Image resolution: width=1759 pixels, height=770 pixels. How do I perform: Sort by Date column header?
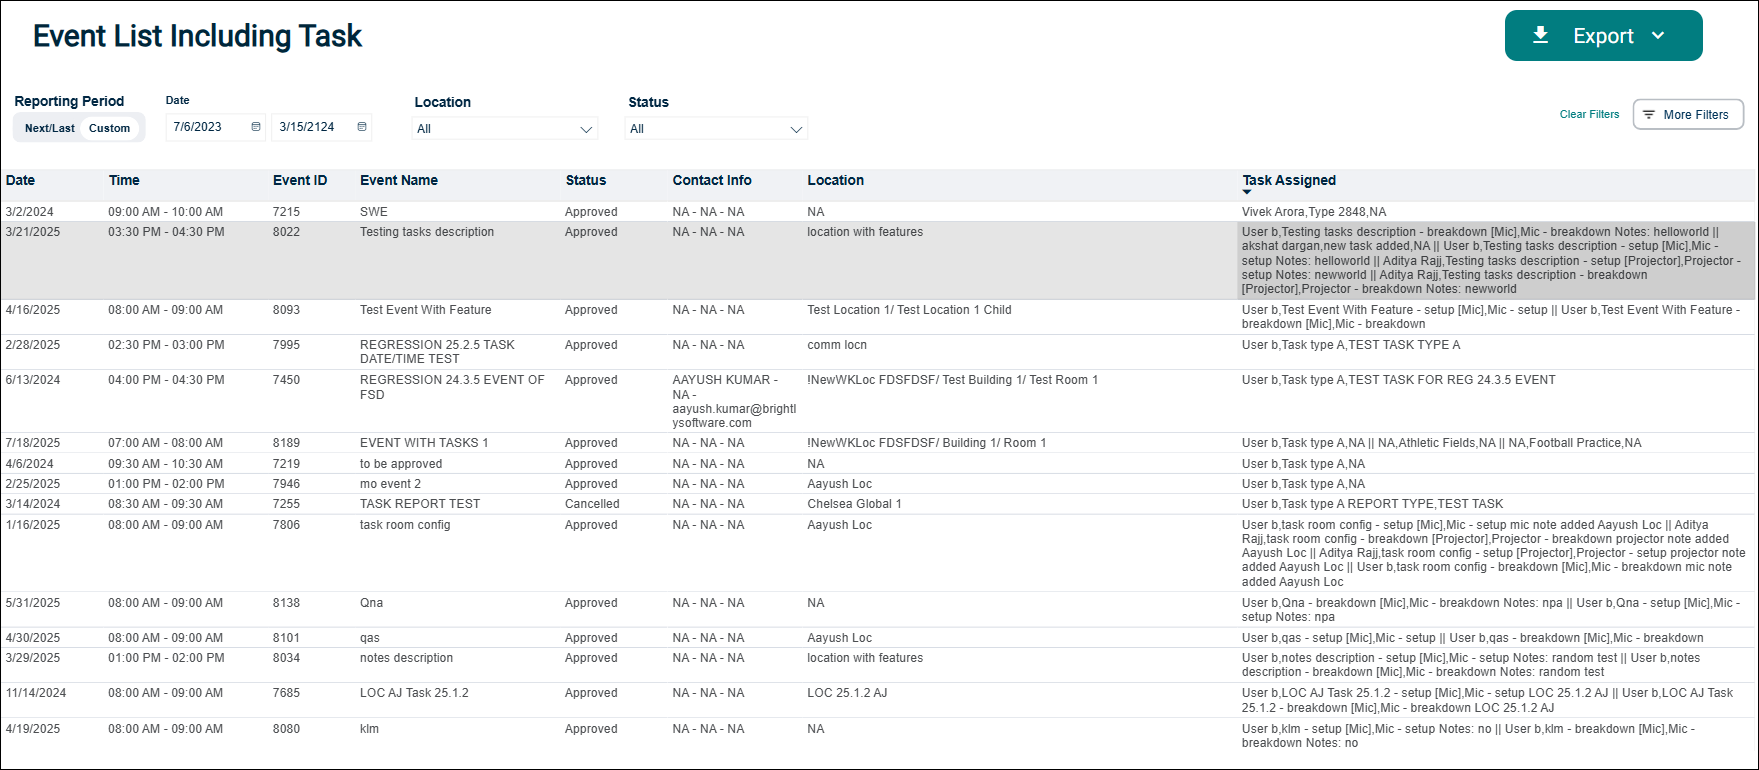pos(20,180)
